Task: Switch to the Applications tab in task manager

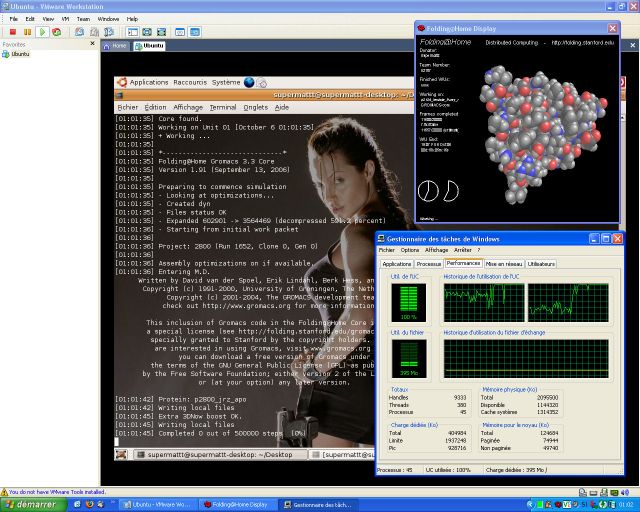Action: point(396,264)
